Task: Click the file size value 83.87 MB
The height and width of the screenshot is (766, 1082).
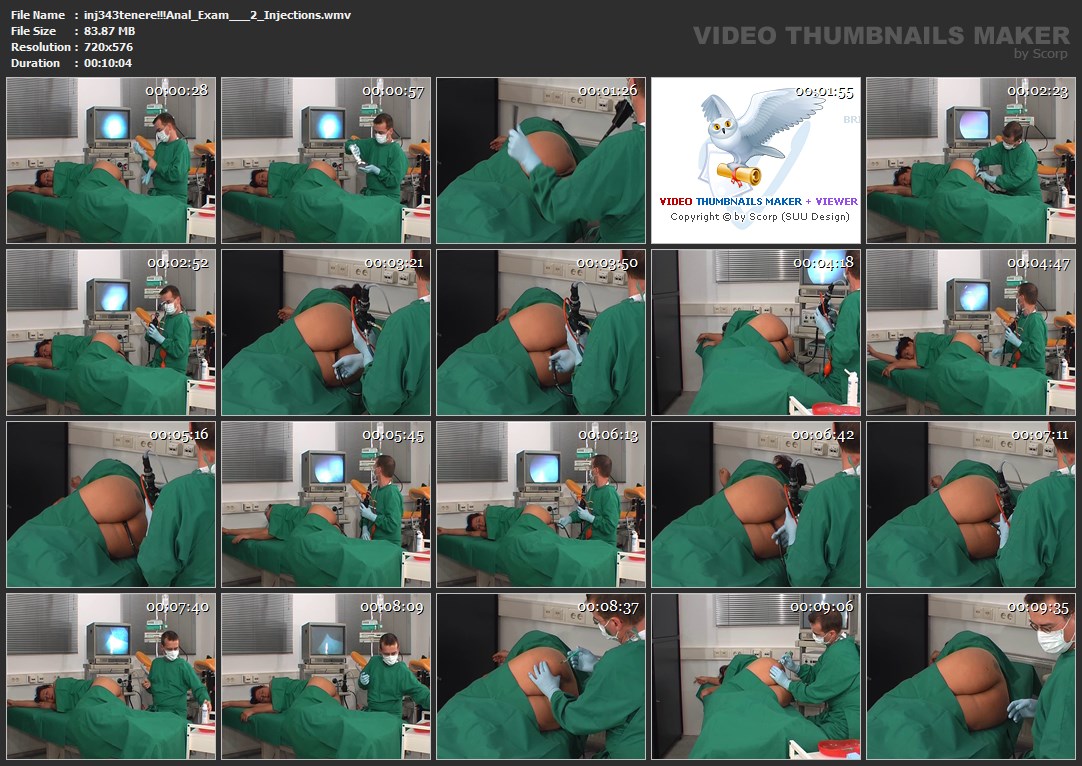Action: 110,31
